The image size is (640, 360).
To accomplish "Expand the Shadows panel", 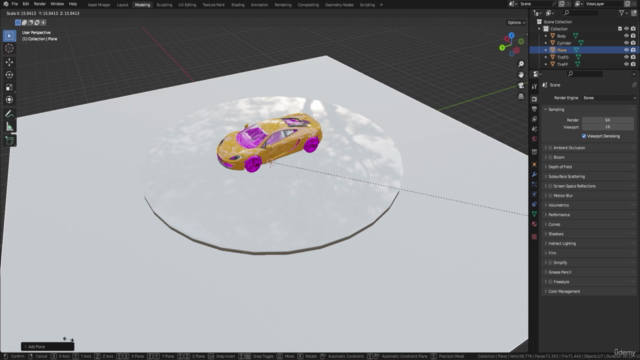I will click(x=590, y=234).
